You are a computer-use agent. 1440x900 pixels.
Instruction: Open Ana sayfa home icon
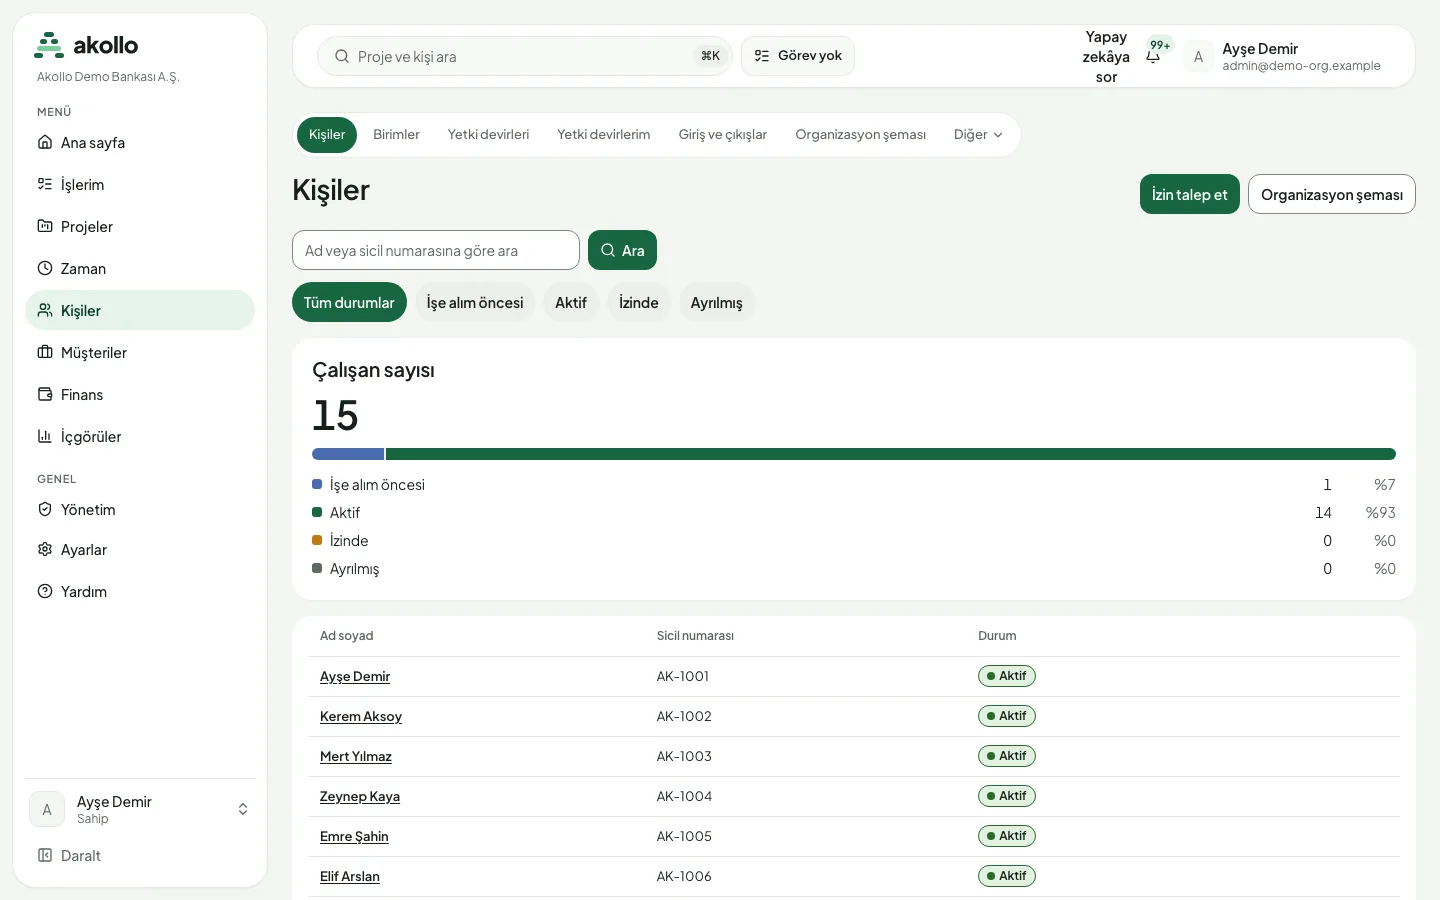(x=45, y=142)
